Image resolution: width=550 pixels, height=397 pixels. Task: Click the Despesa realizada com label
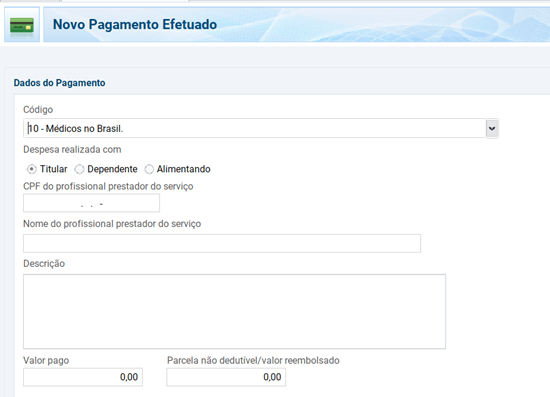72,149
